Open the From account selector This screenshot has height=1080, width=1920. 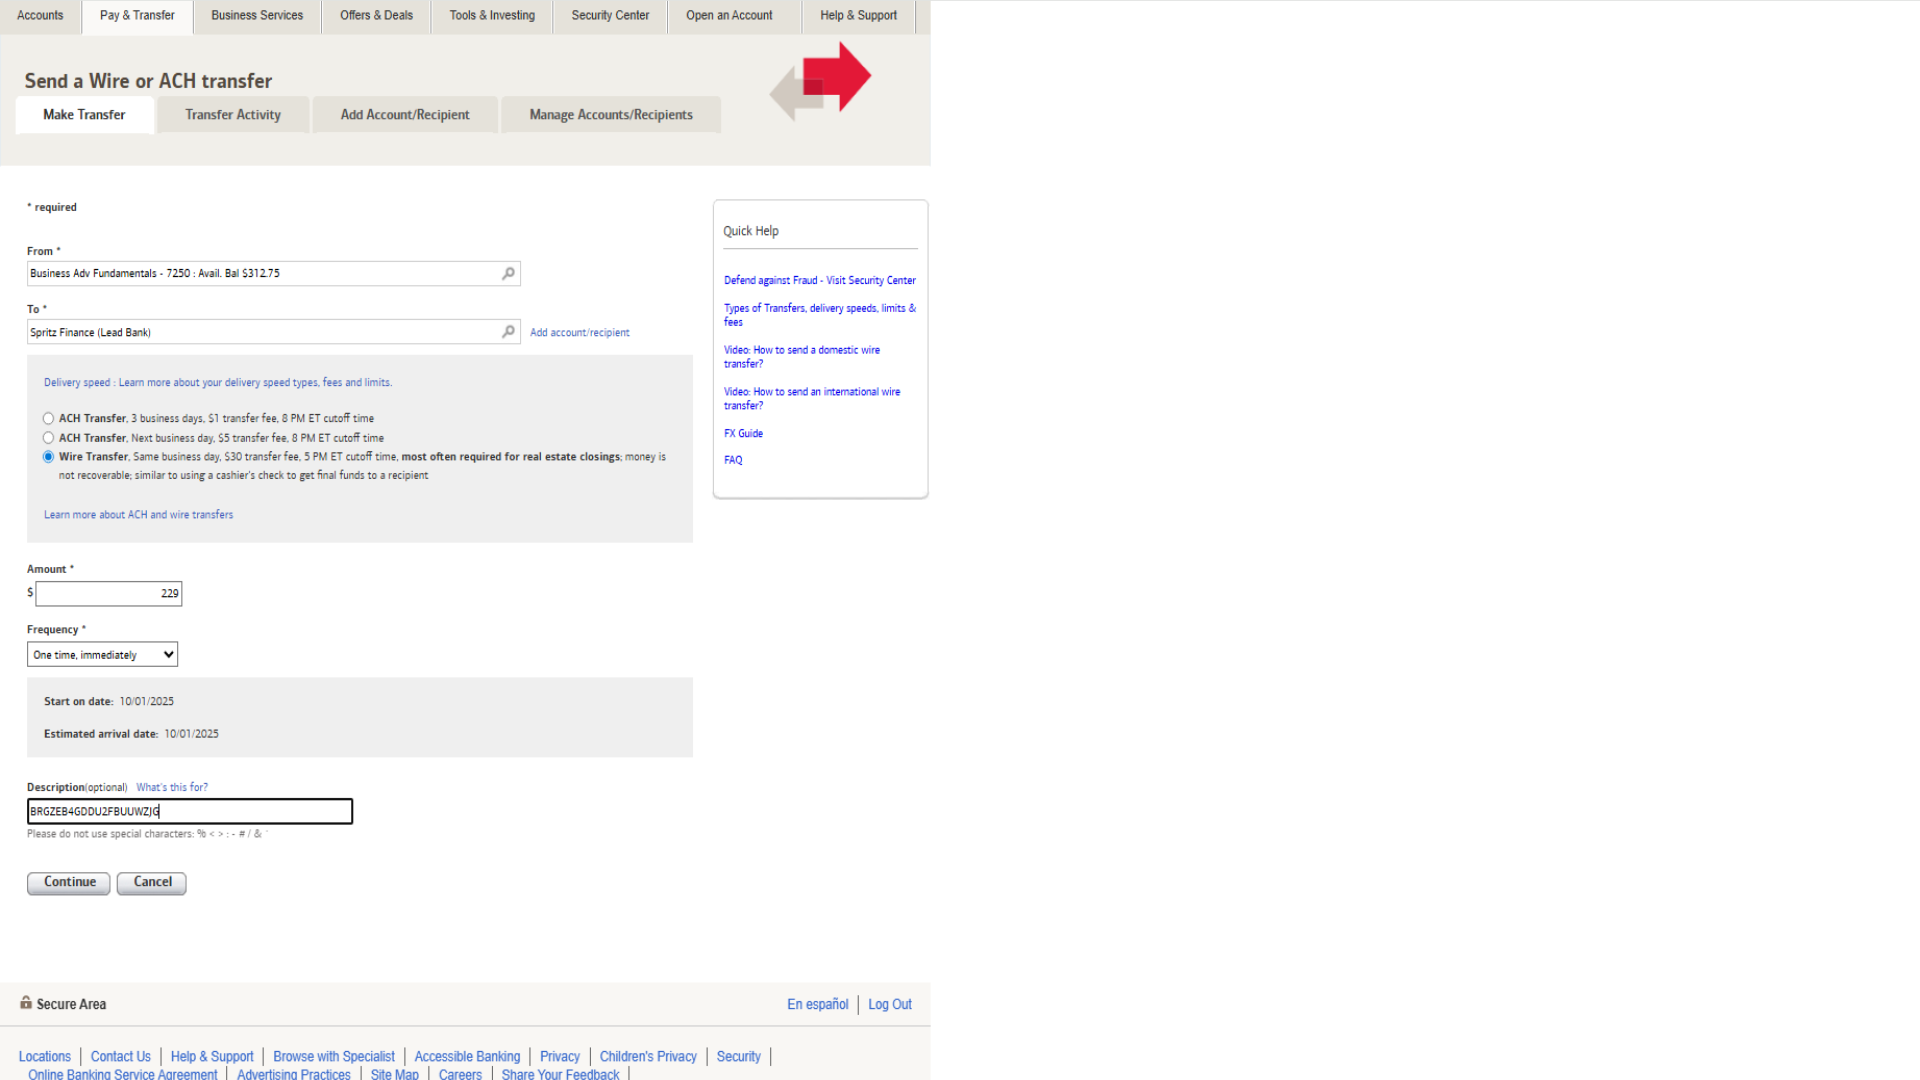(262, 273)
